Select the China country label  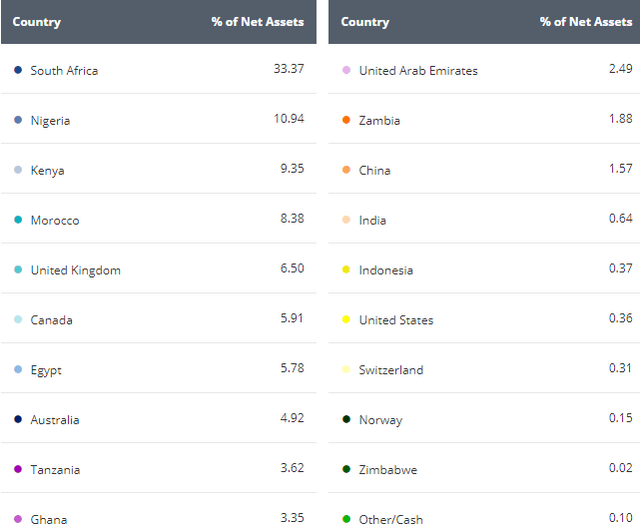pyautogui.click(x=375, y=171)
